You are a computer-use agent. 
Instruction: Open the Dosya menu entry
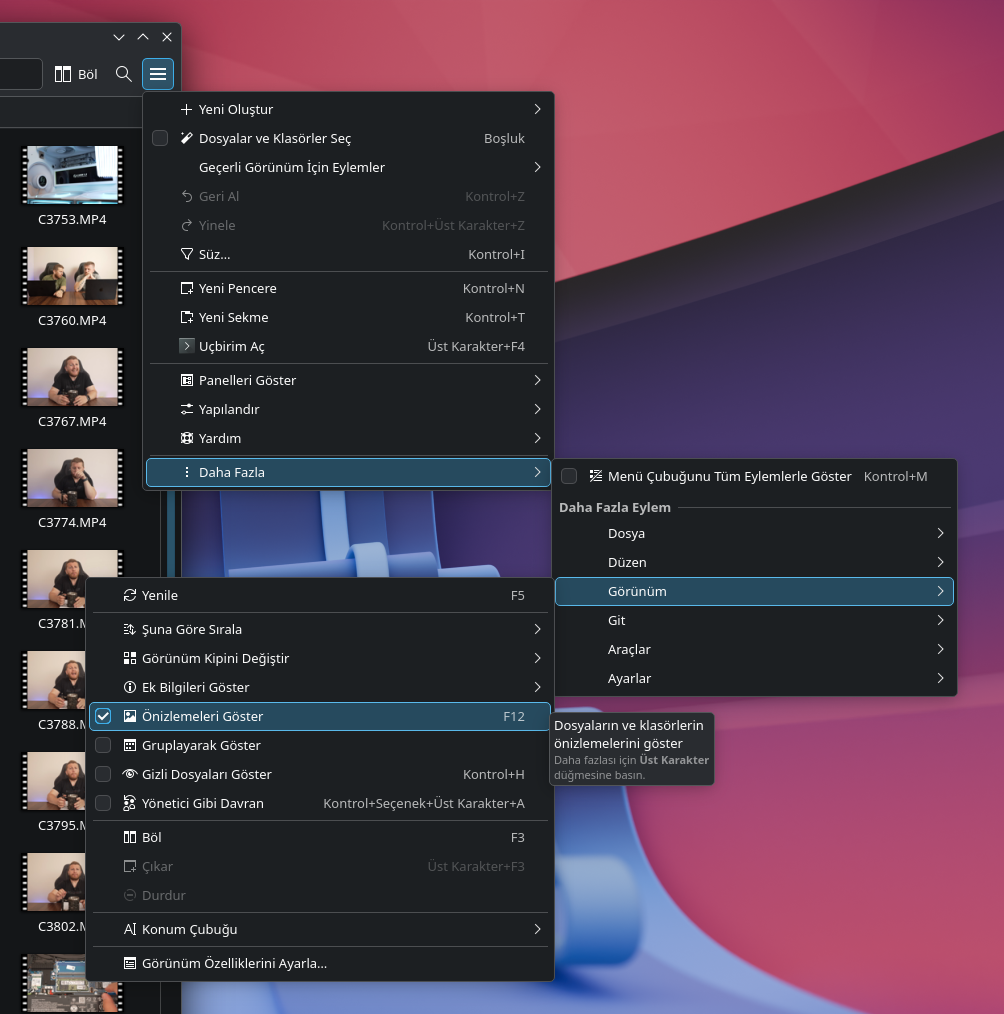[754, 533]
